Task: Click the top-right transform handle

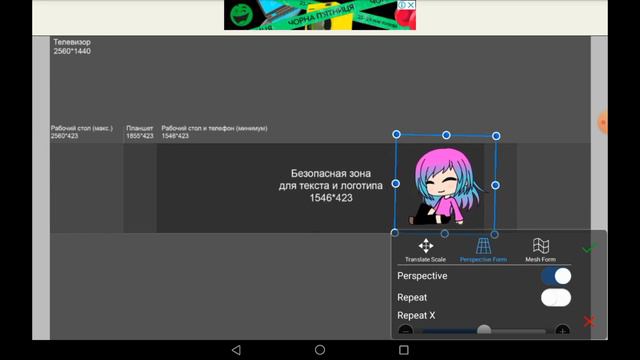Action: [496, 136]
